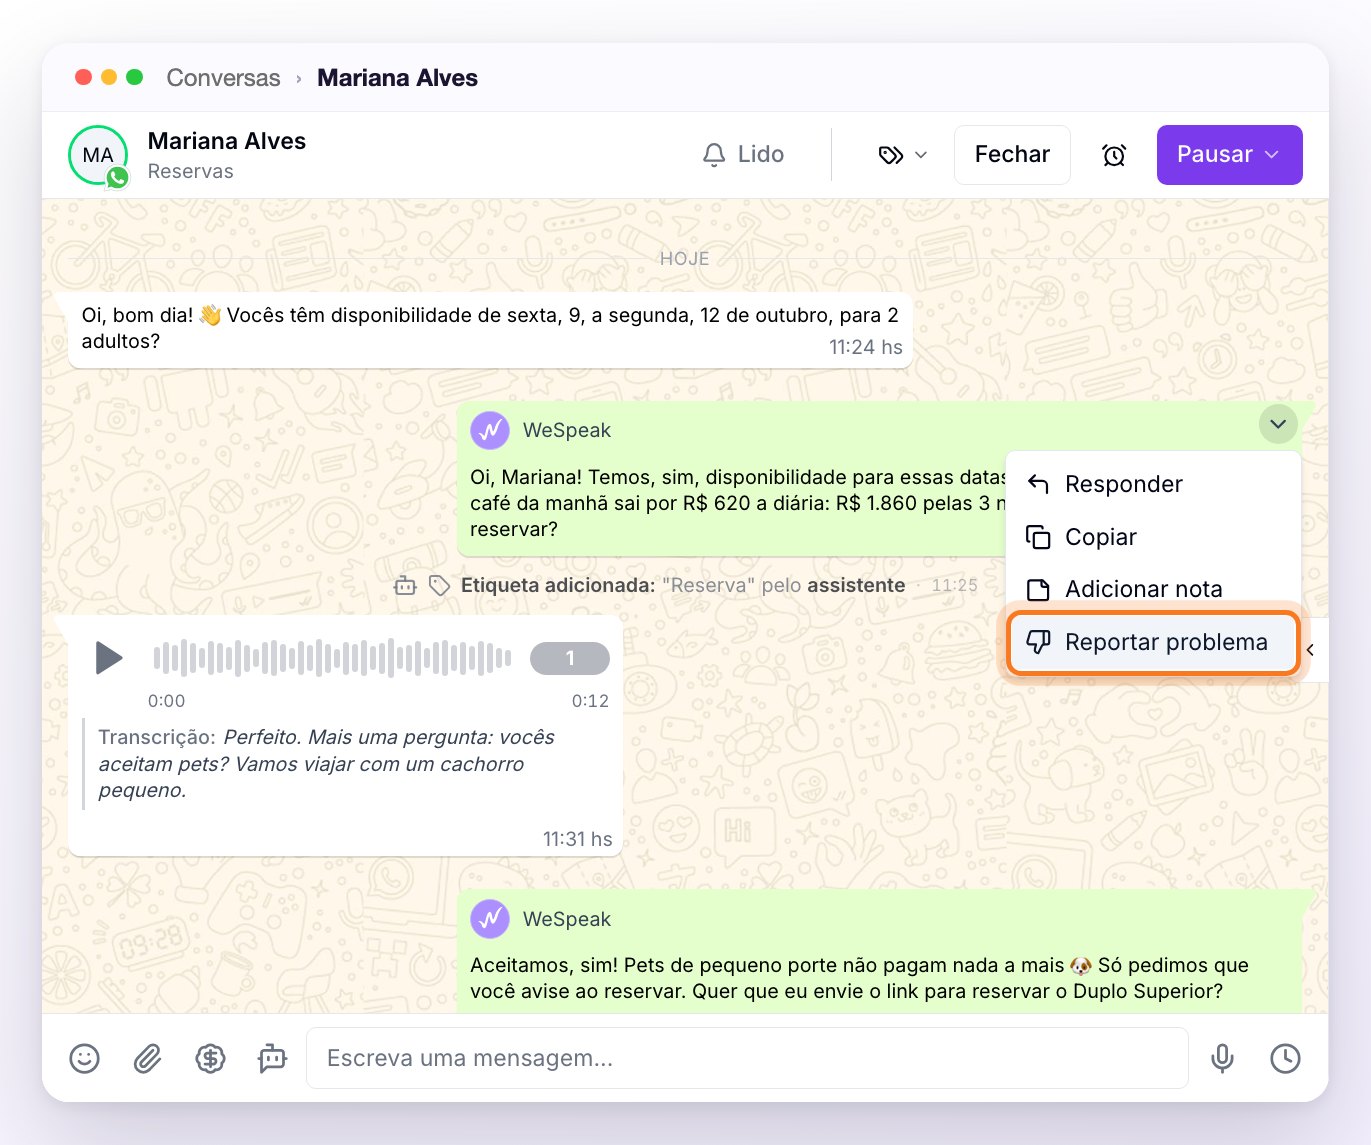The width and height of the screenshot is (1371, 1145).
Task: Click first WeSpeak sender avatar icon
Action: 490,430
